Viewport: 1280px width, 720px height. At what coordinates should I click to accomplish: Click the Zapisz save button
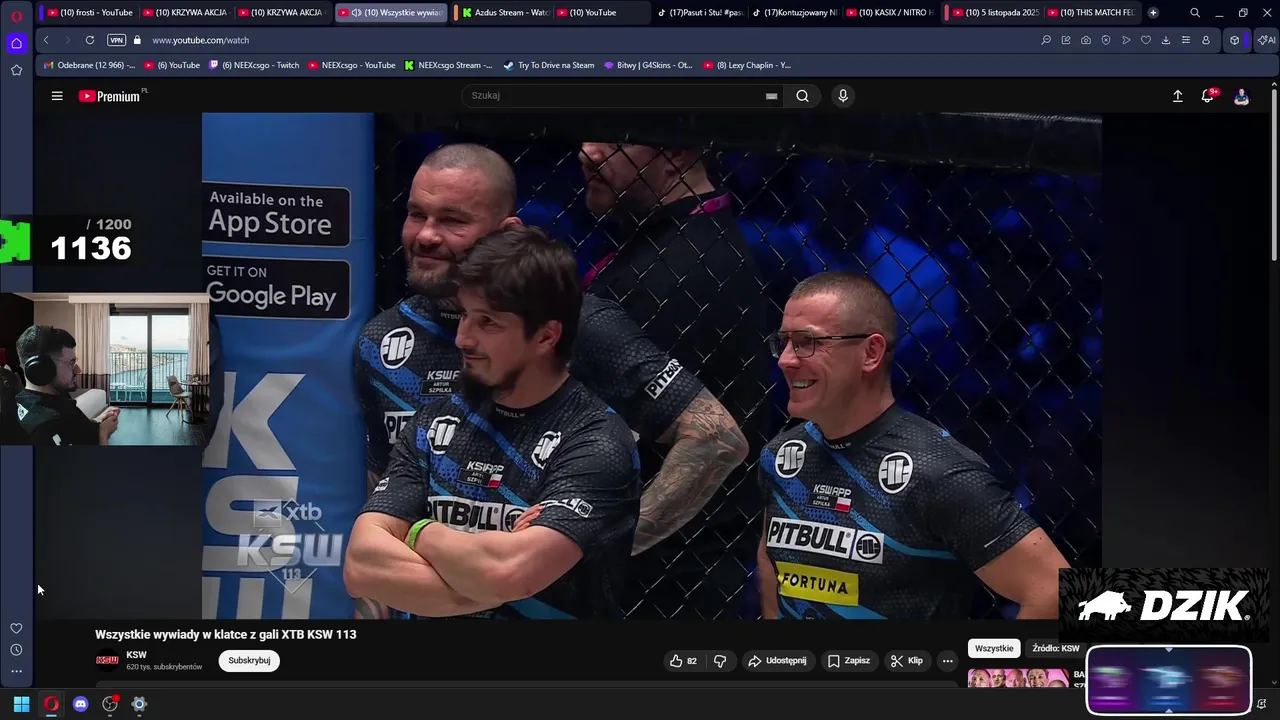pyautogui.click(x=849, y=661)
